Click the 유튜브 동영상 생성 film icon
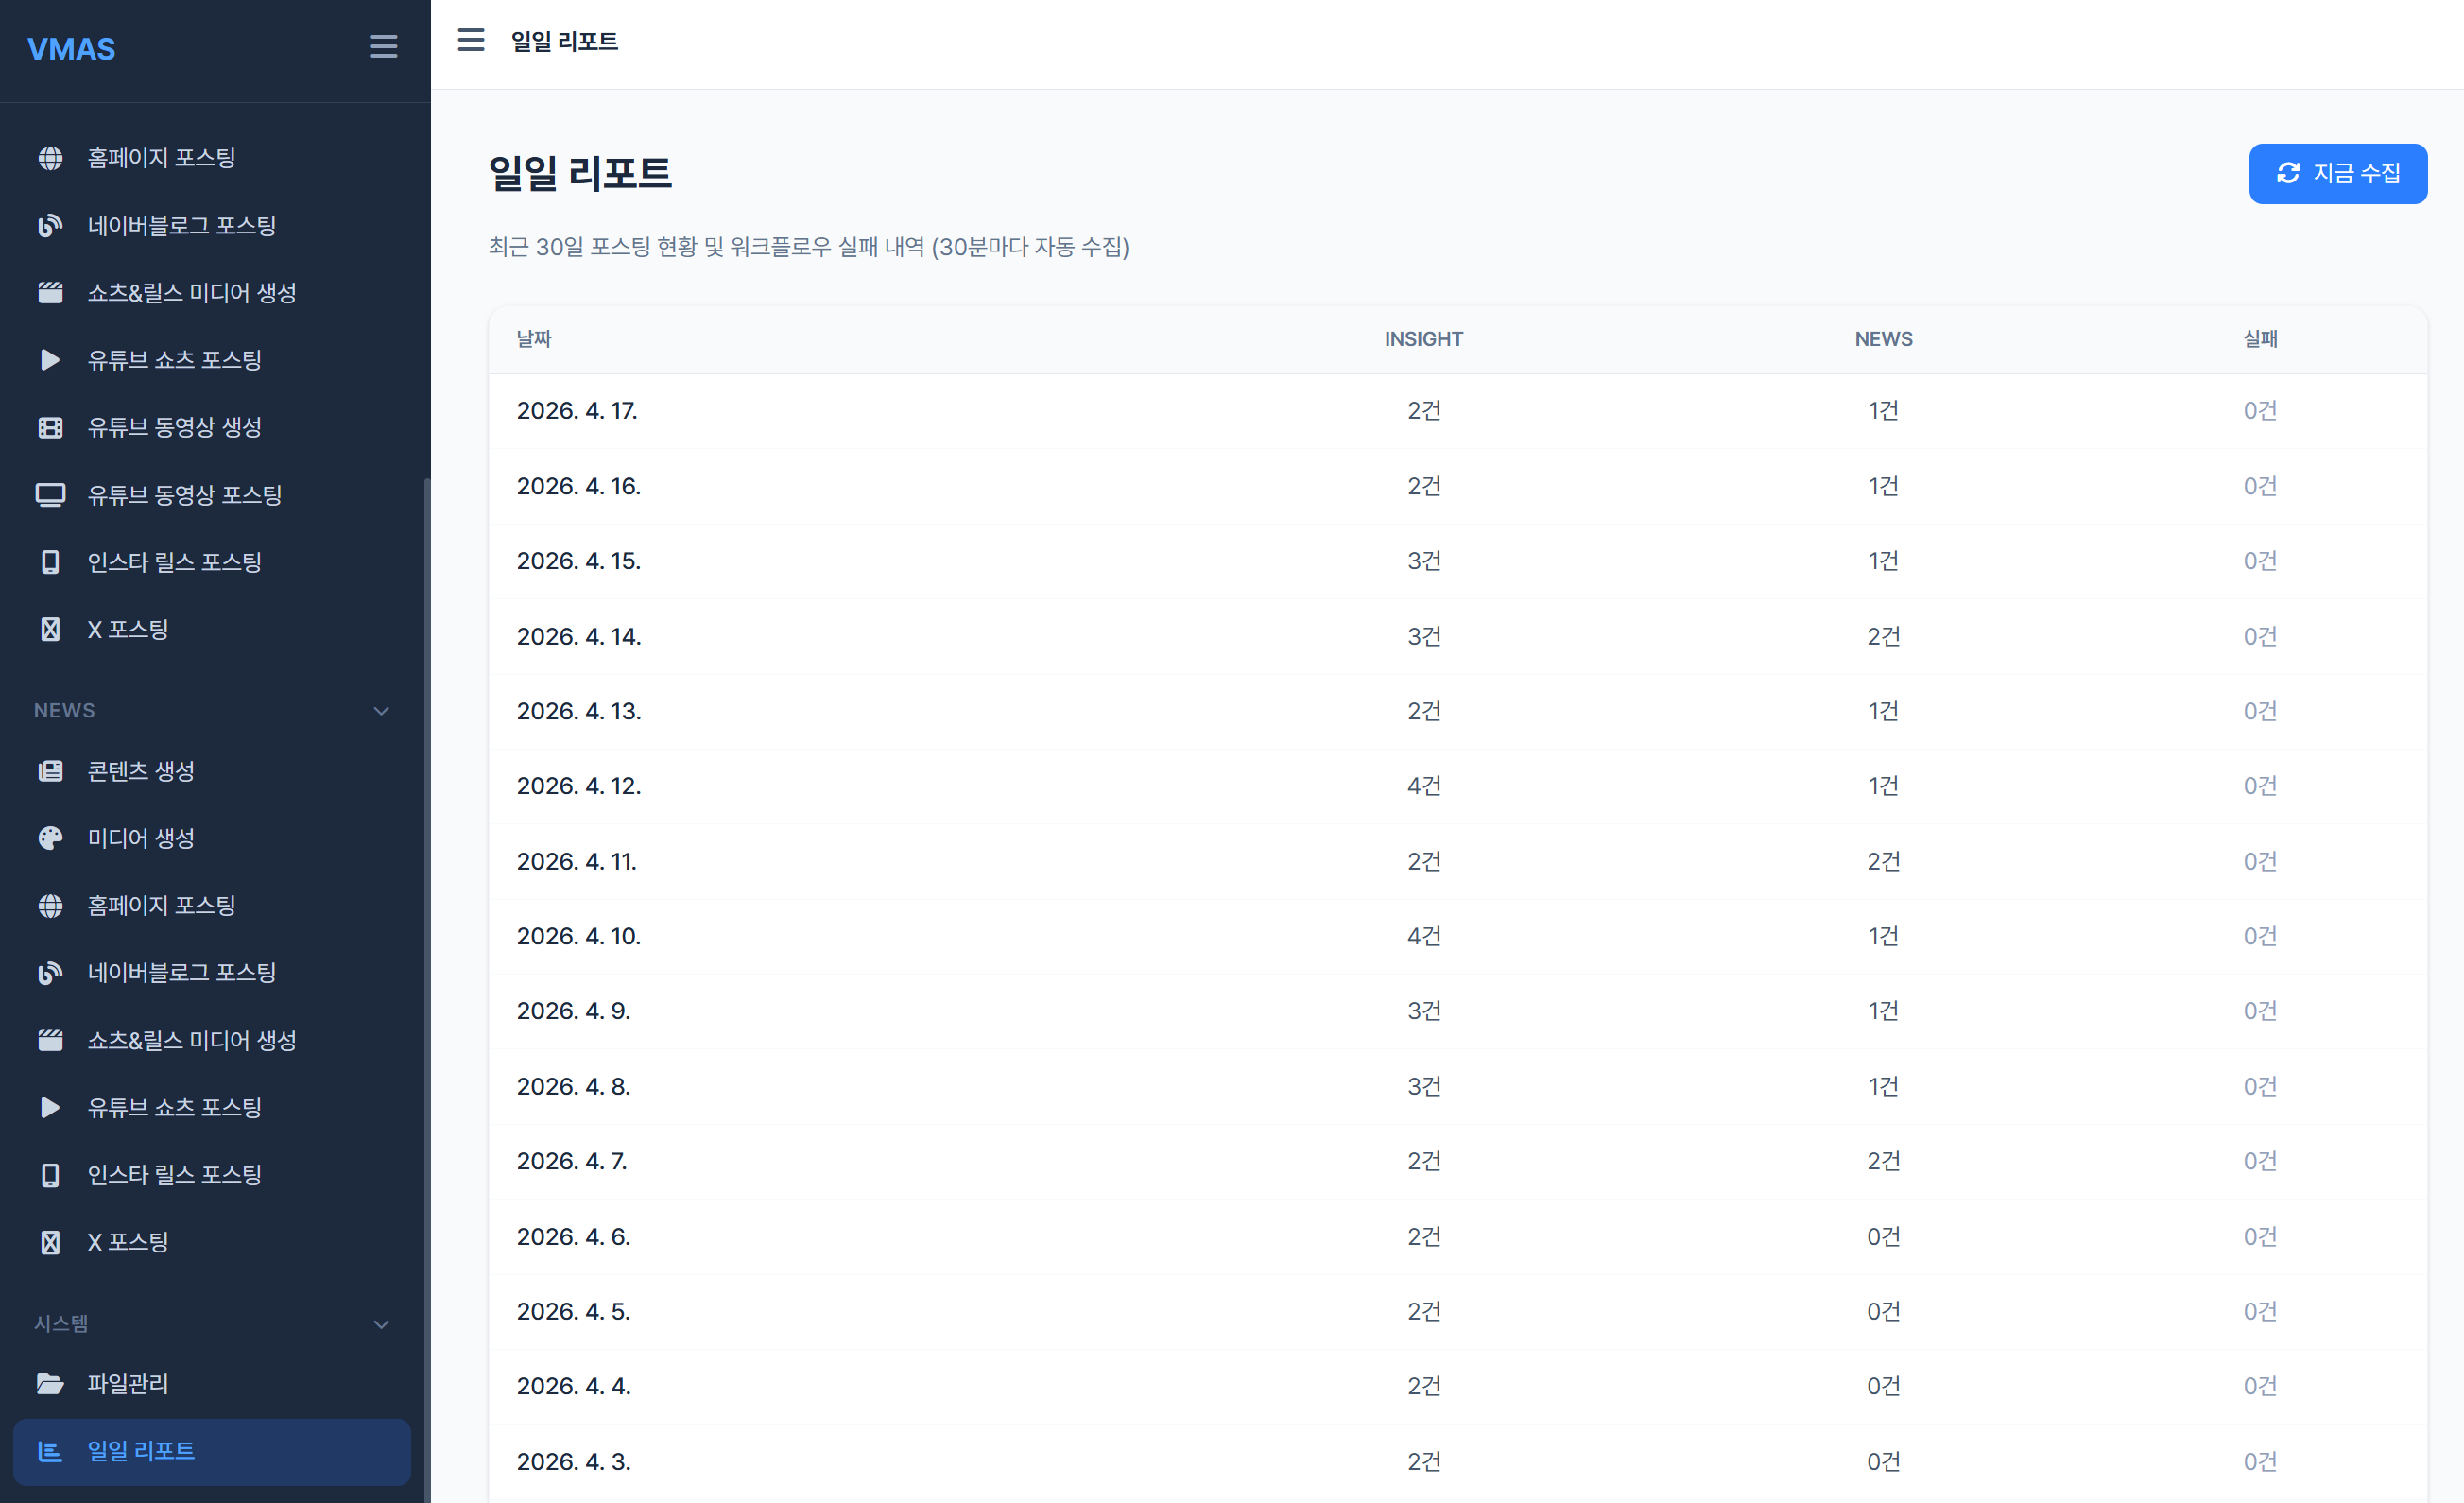This screenshot has width=2464, height=1503. [50, 427]
